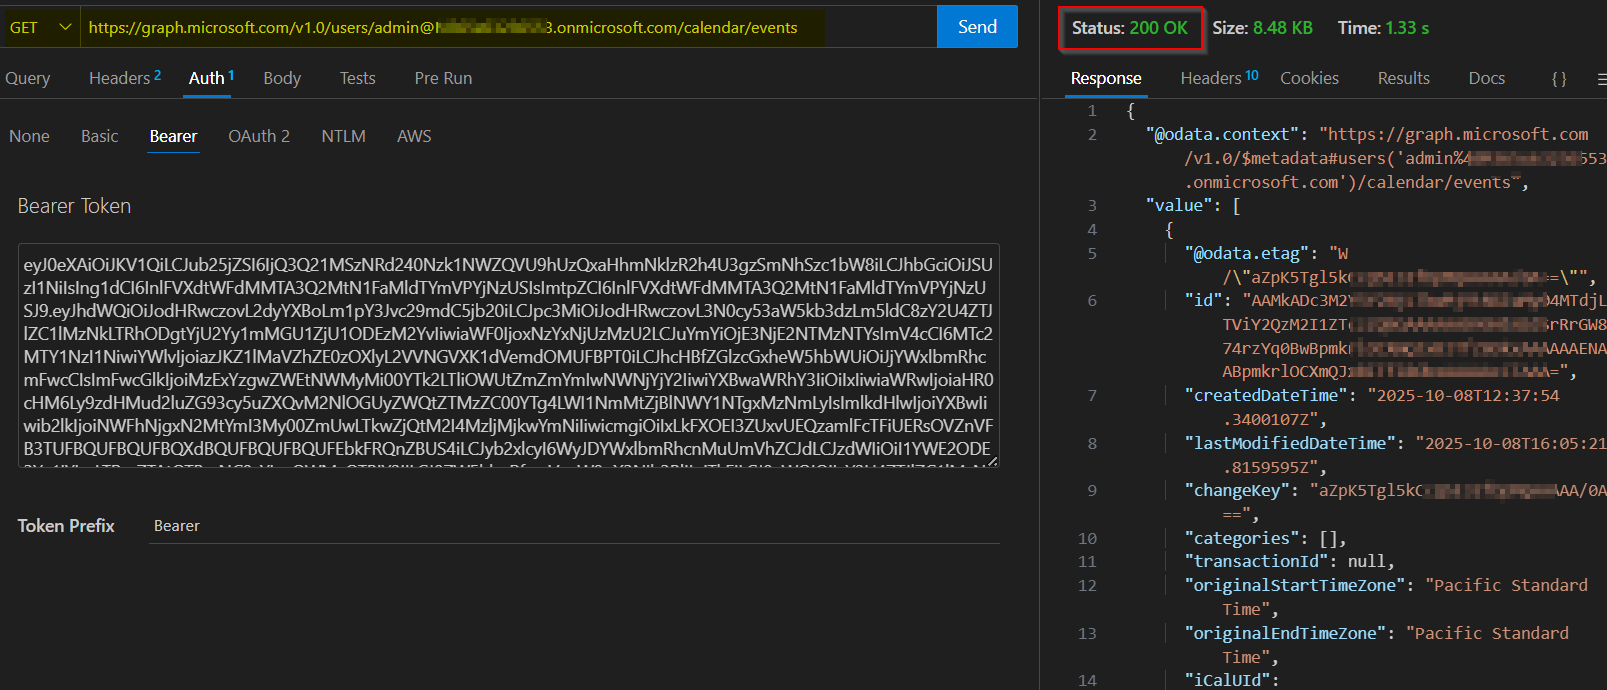
Task: Open the Pre Run tab
Action: click(x=443, y=78)
